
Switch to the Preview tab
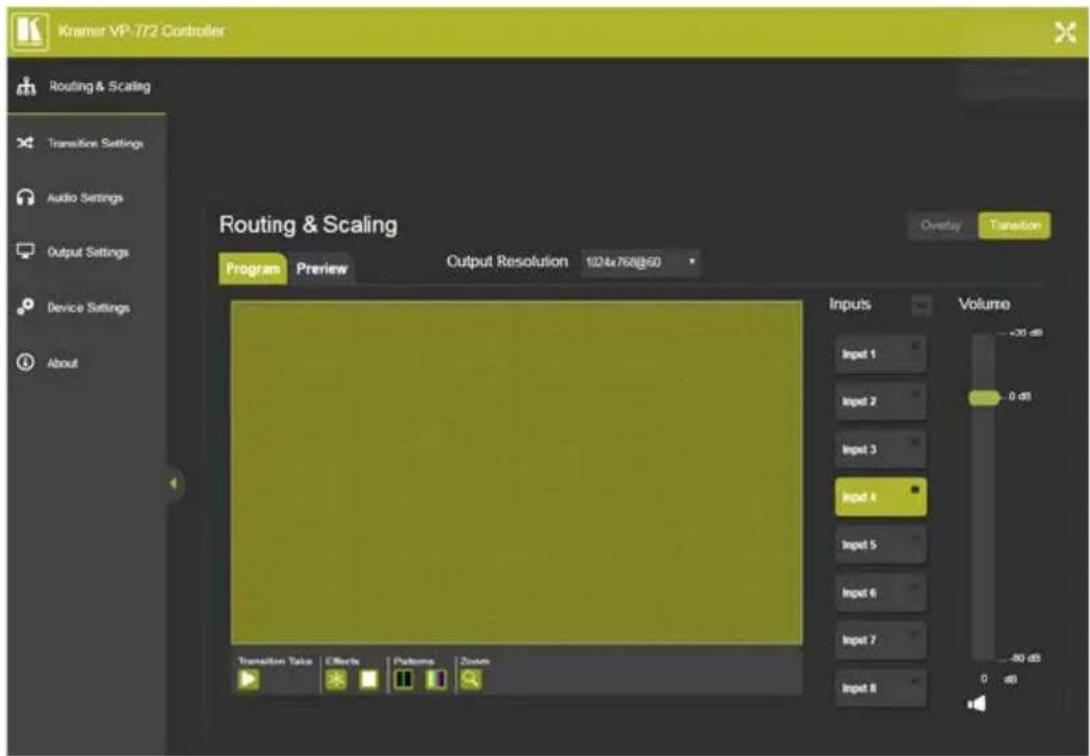pyautogui.click(x=321, y=269)
